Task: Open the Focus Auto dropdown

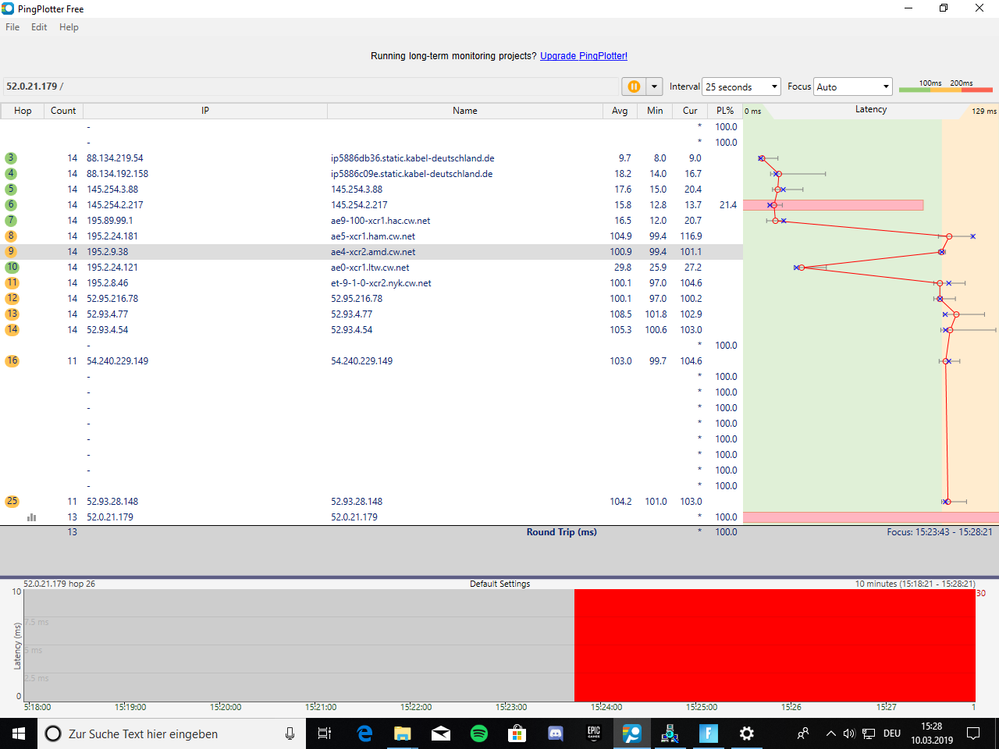Action: point(852,87)
